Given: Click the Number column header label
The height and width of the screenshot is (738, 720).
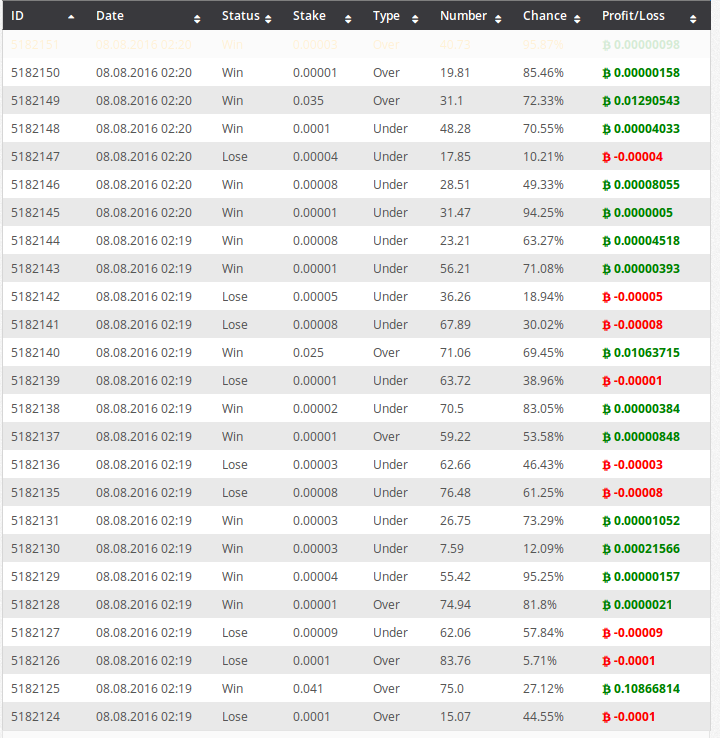Looking at the screenshot, I should pos(464,16).
